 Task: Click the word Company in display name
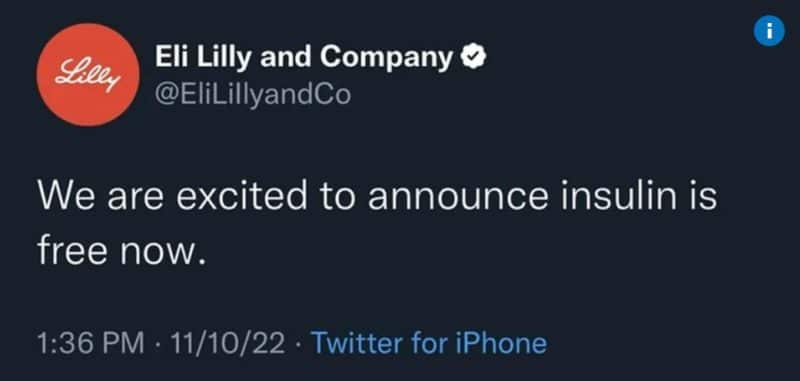(386, 59)
